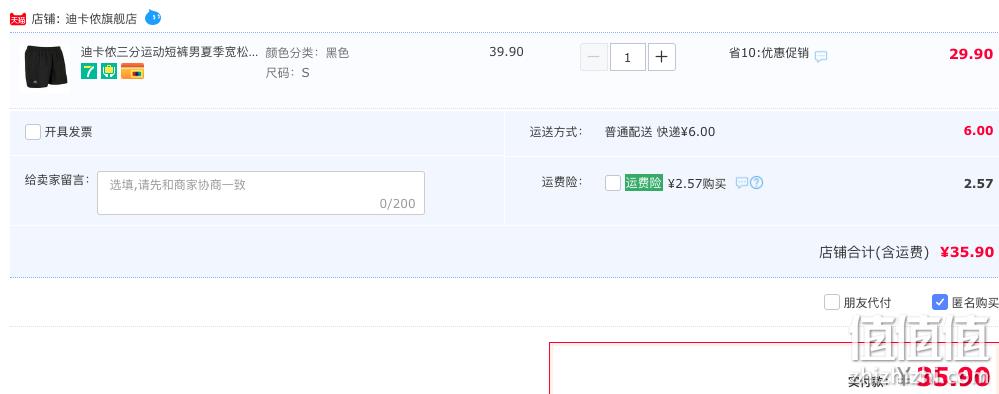Click the Tmall red logo icon
This screenshot has width=999, height=394.
[x=18, y=18]
